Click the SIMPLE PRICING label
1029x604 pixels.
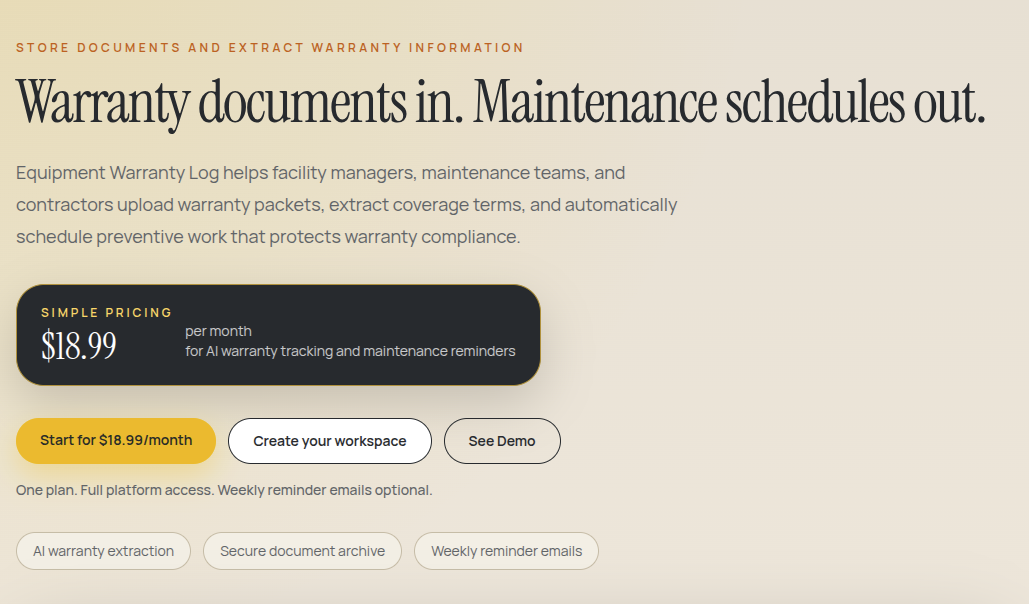(107, 312)
